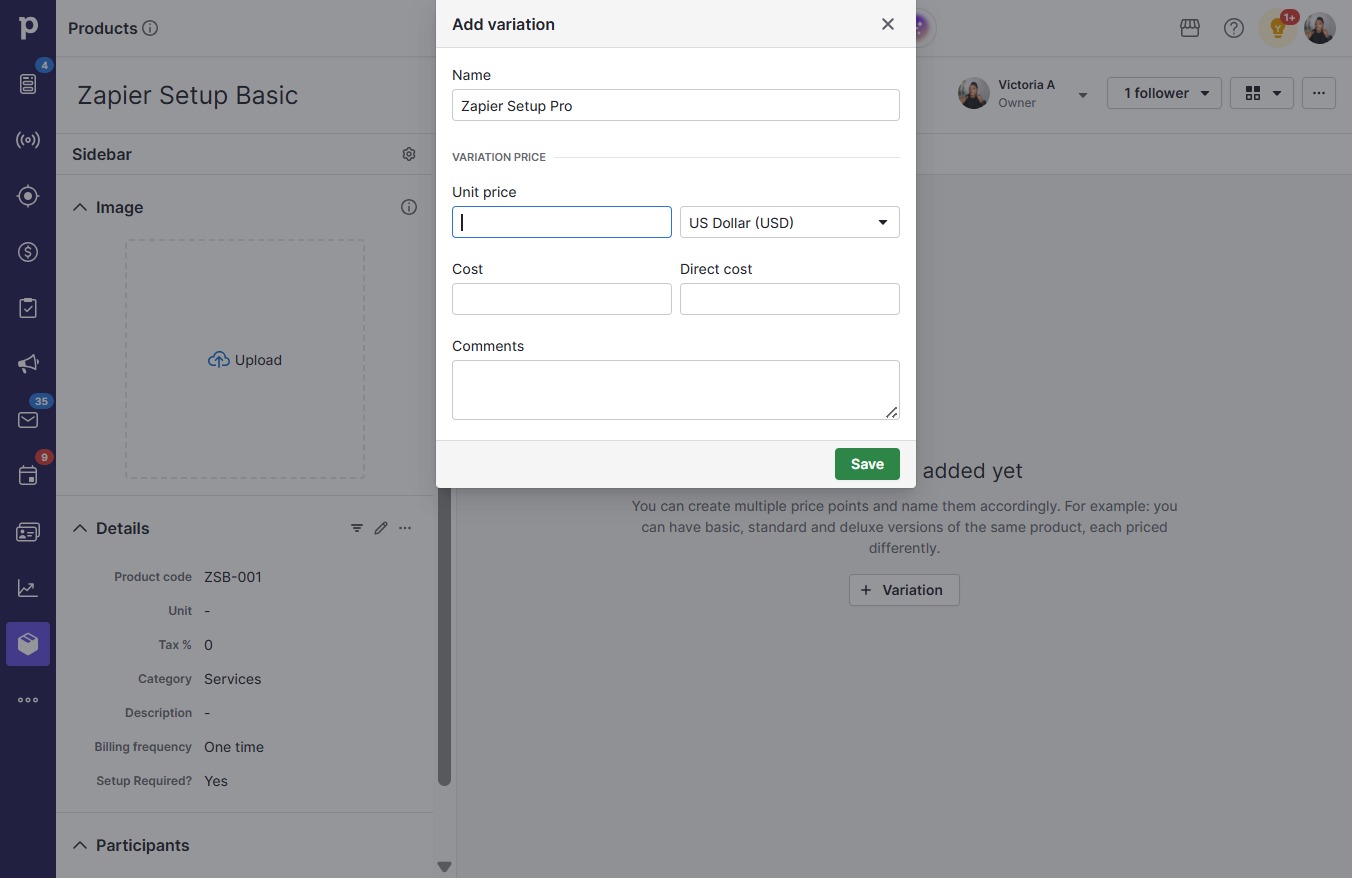Collapse the Image section
1352x878 pixels.
point(80,207)
